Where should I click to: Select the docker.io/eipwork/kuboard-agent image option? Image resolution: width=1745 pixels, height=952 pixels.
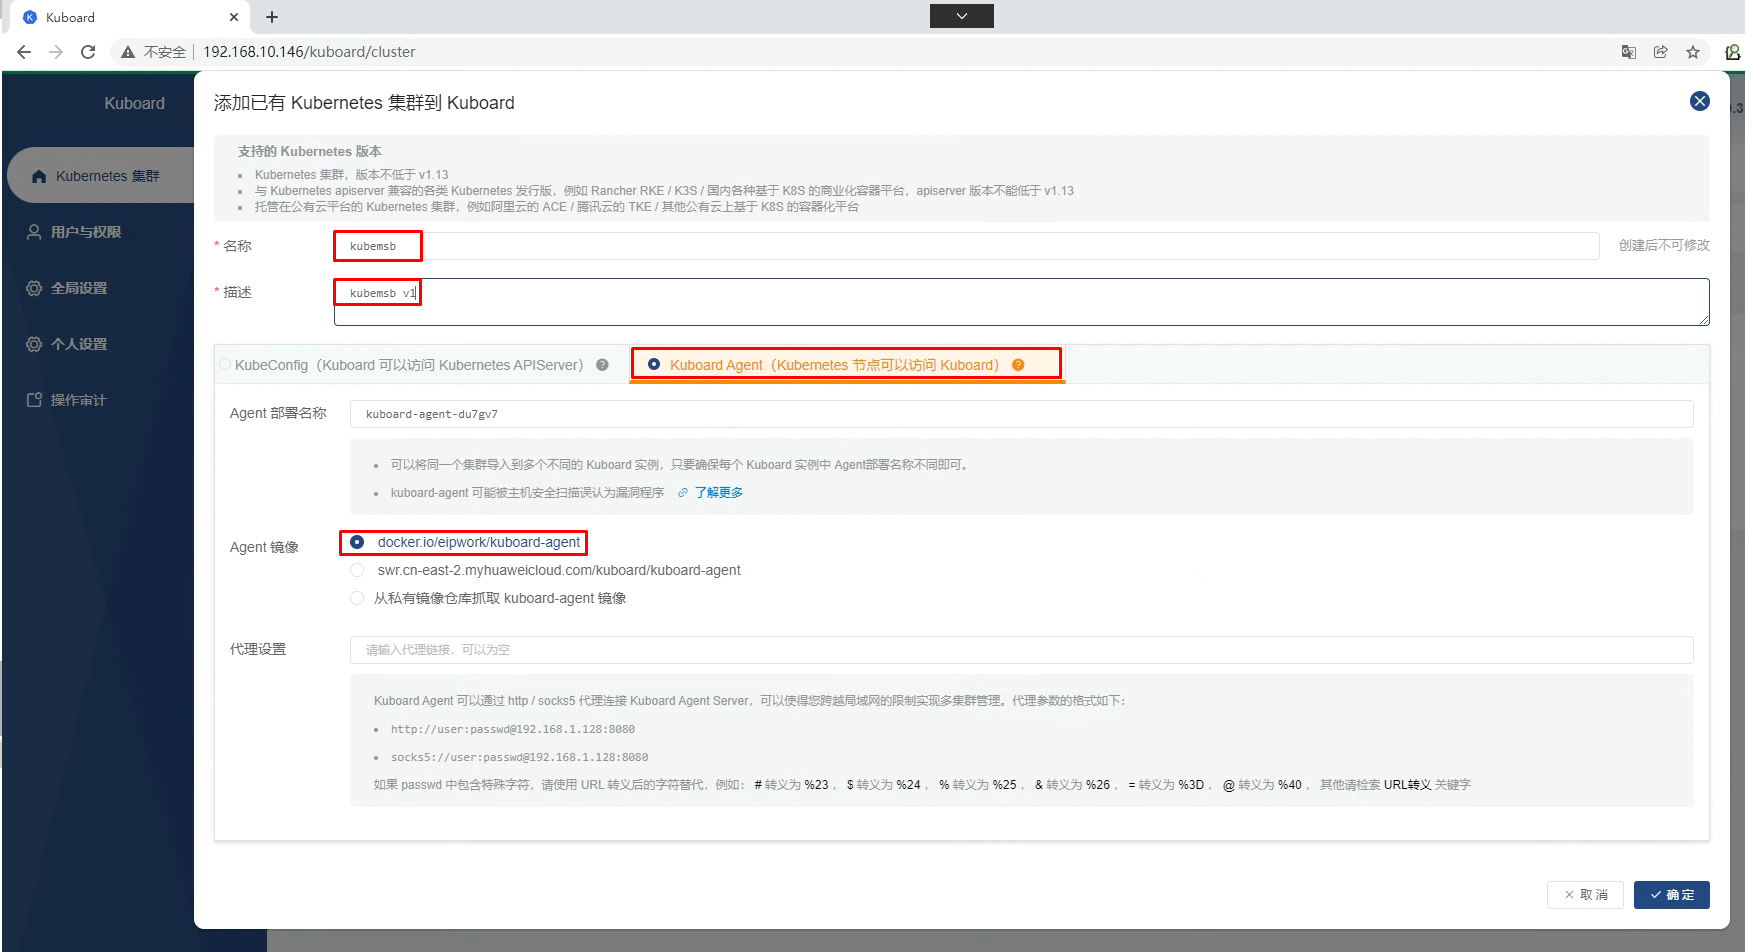point(357,542)
